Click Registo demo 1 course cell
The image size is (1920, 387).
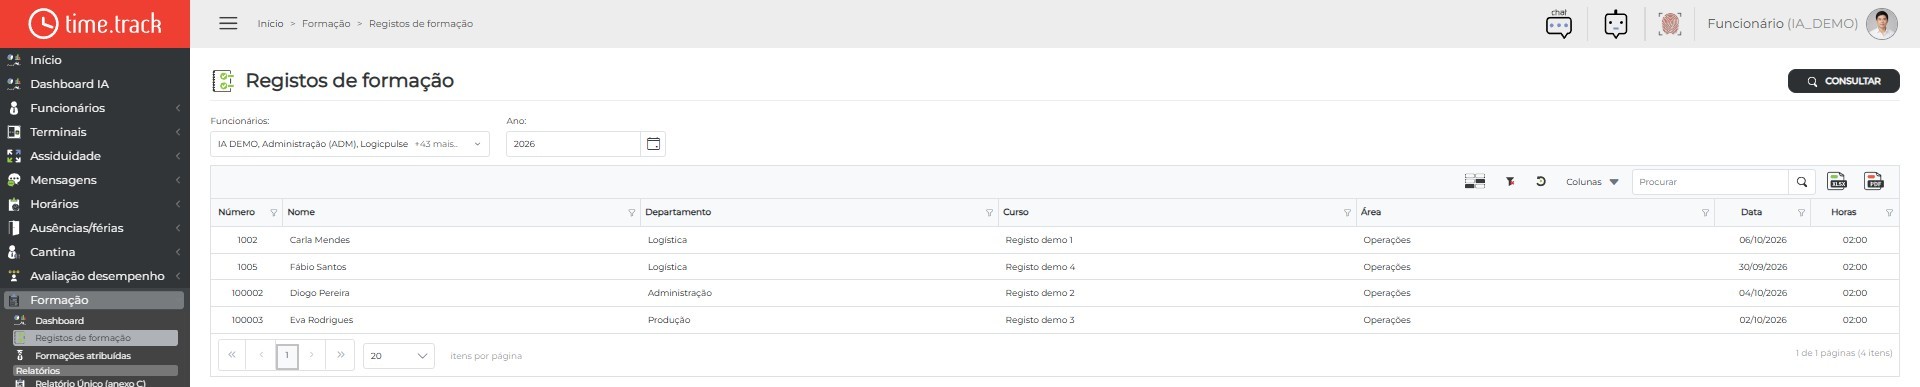1039,240
